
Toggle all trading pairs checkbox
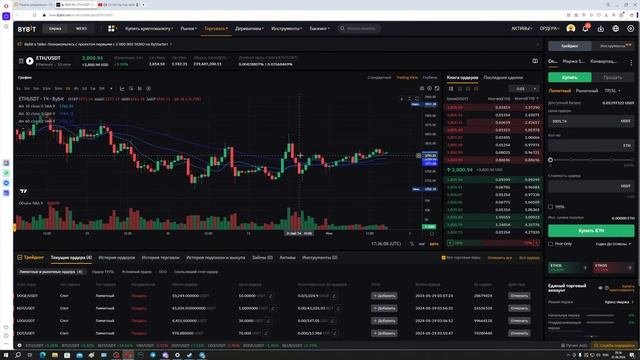pos(443,258)
